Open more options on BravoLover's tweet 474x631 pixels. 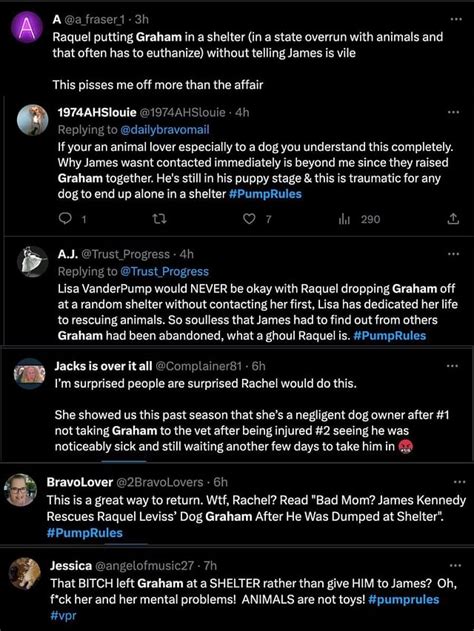click(460, 482)
